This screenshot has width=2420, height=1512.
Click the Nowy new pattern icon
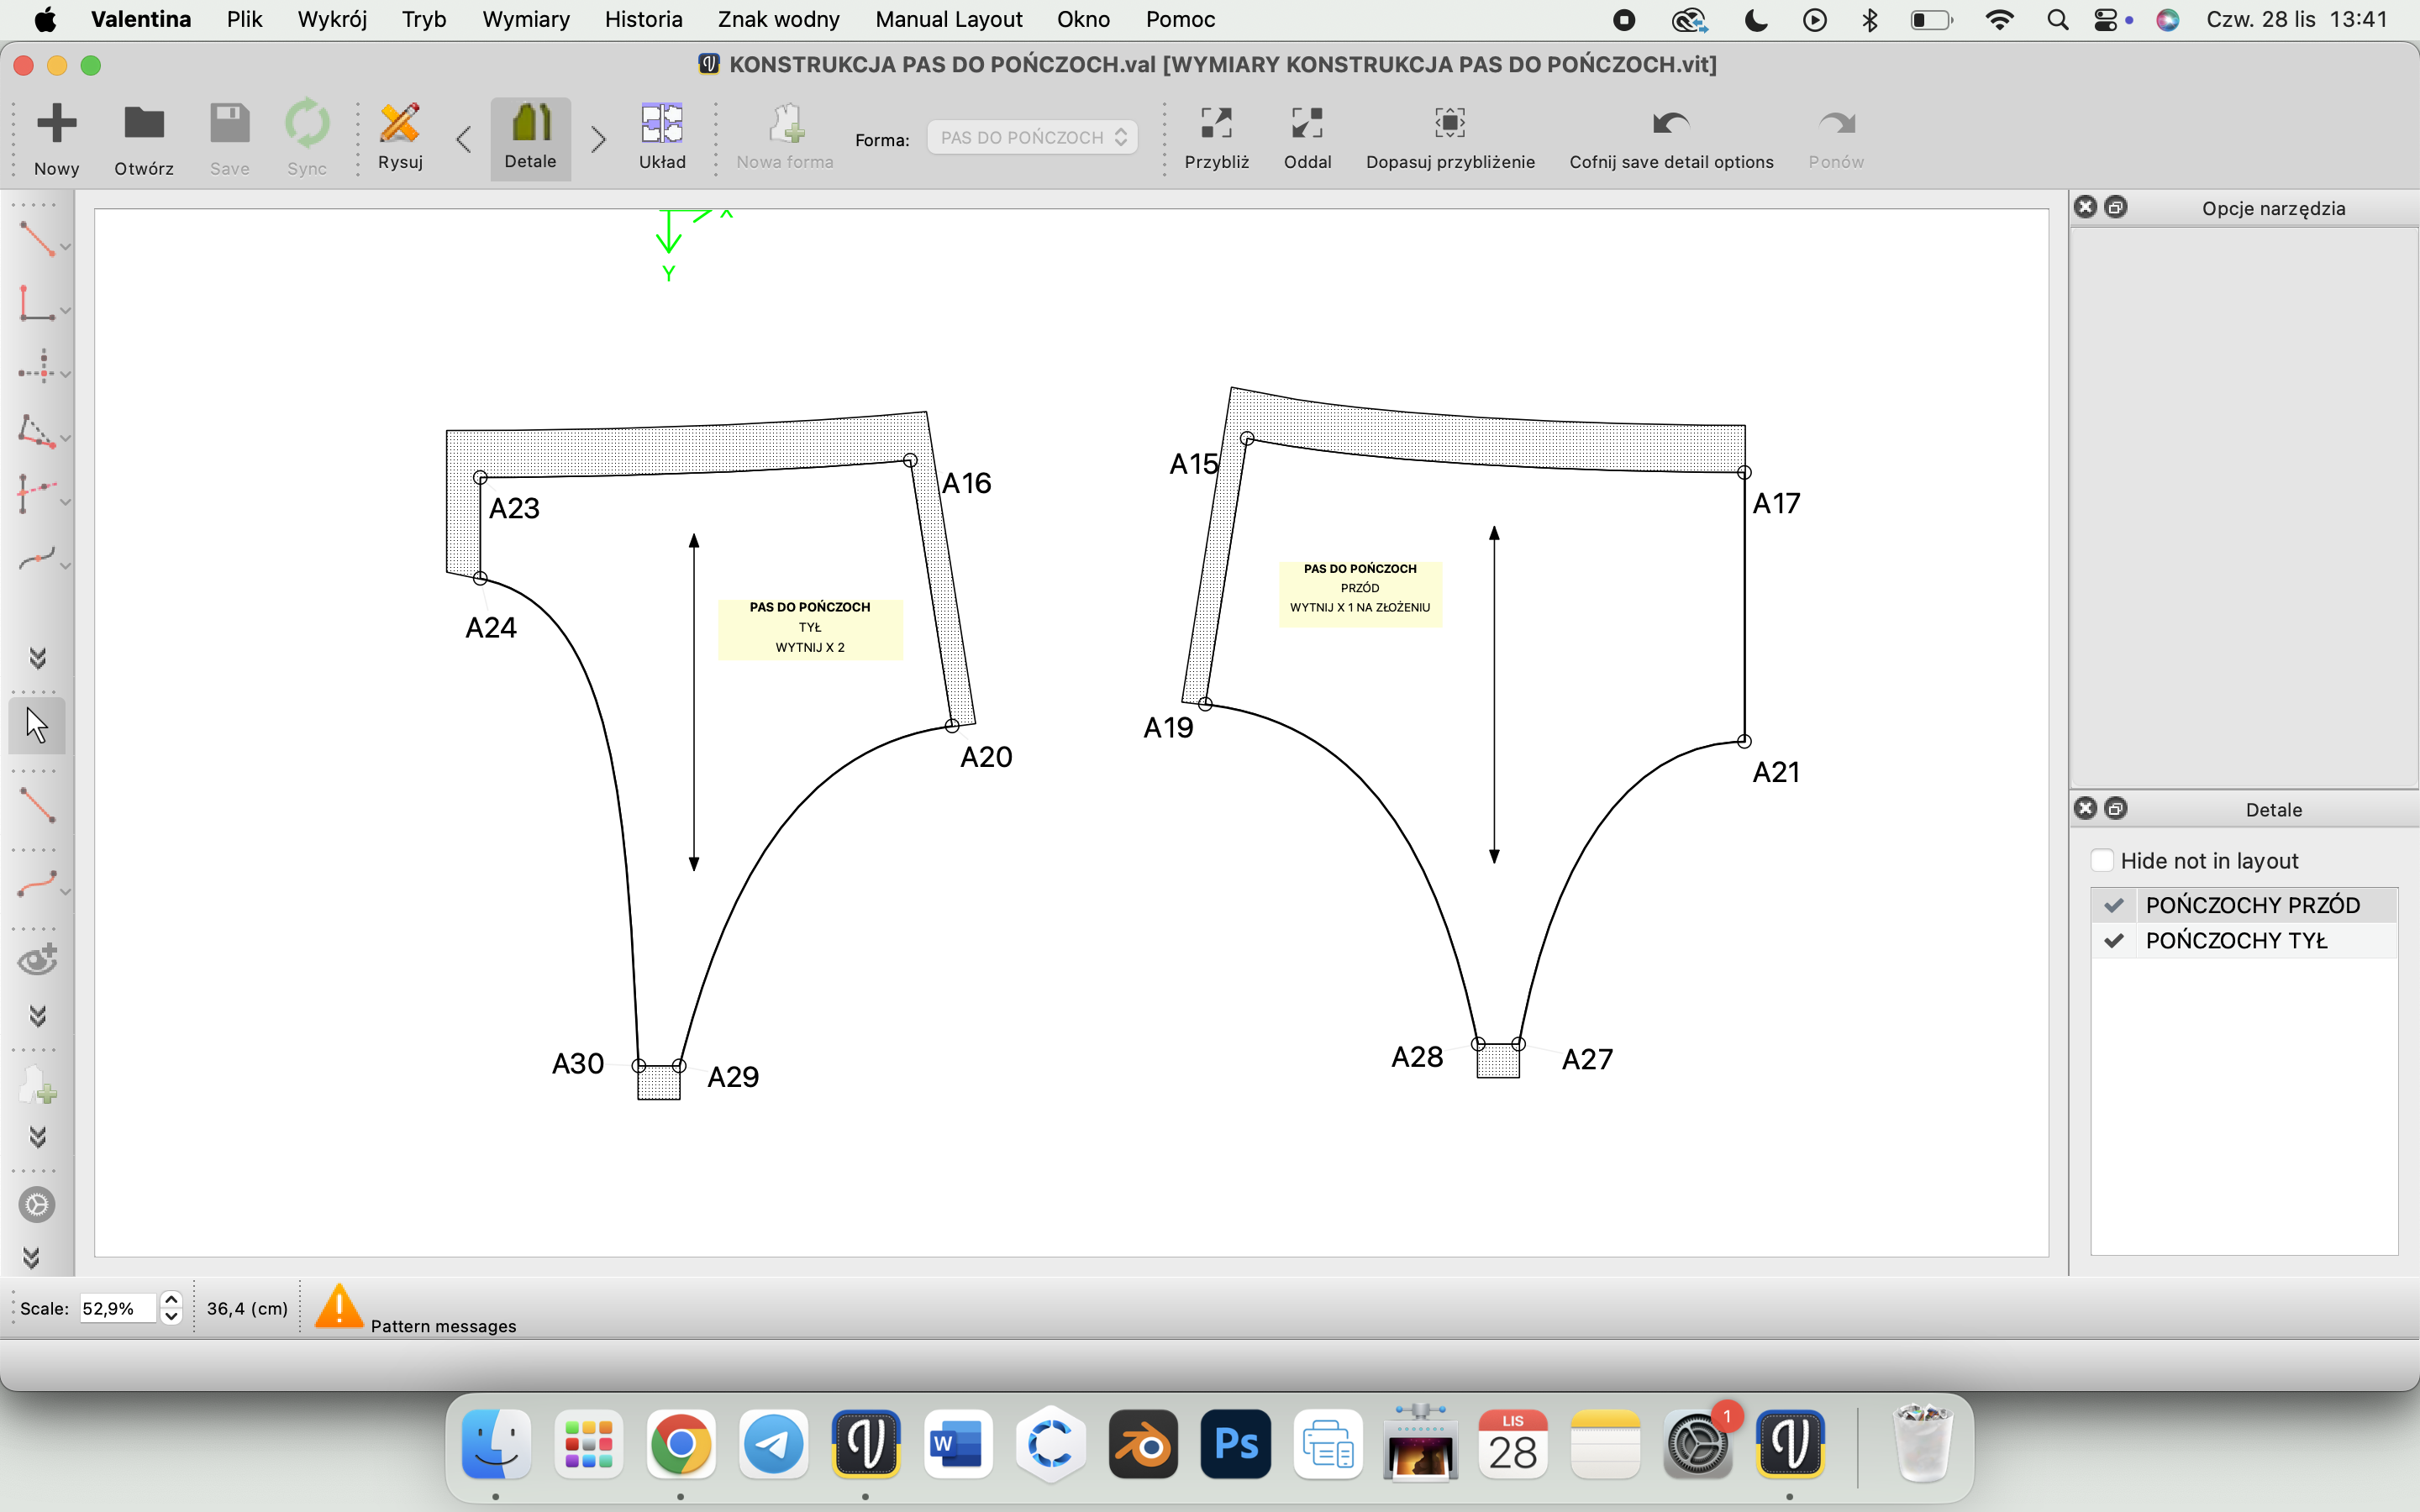(x=56, y=124)
